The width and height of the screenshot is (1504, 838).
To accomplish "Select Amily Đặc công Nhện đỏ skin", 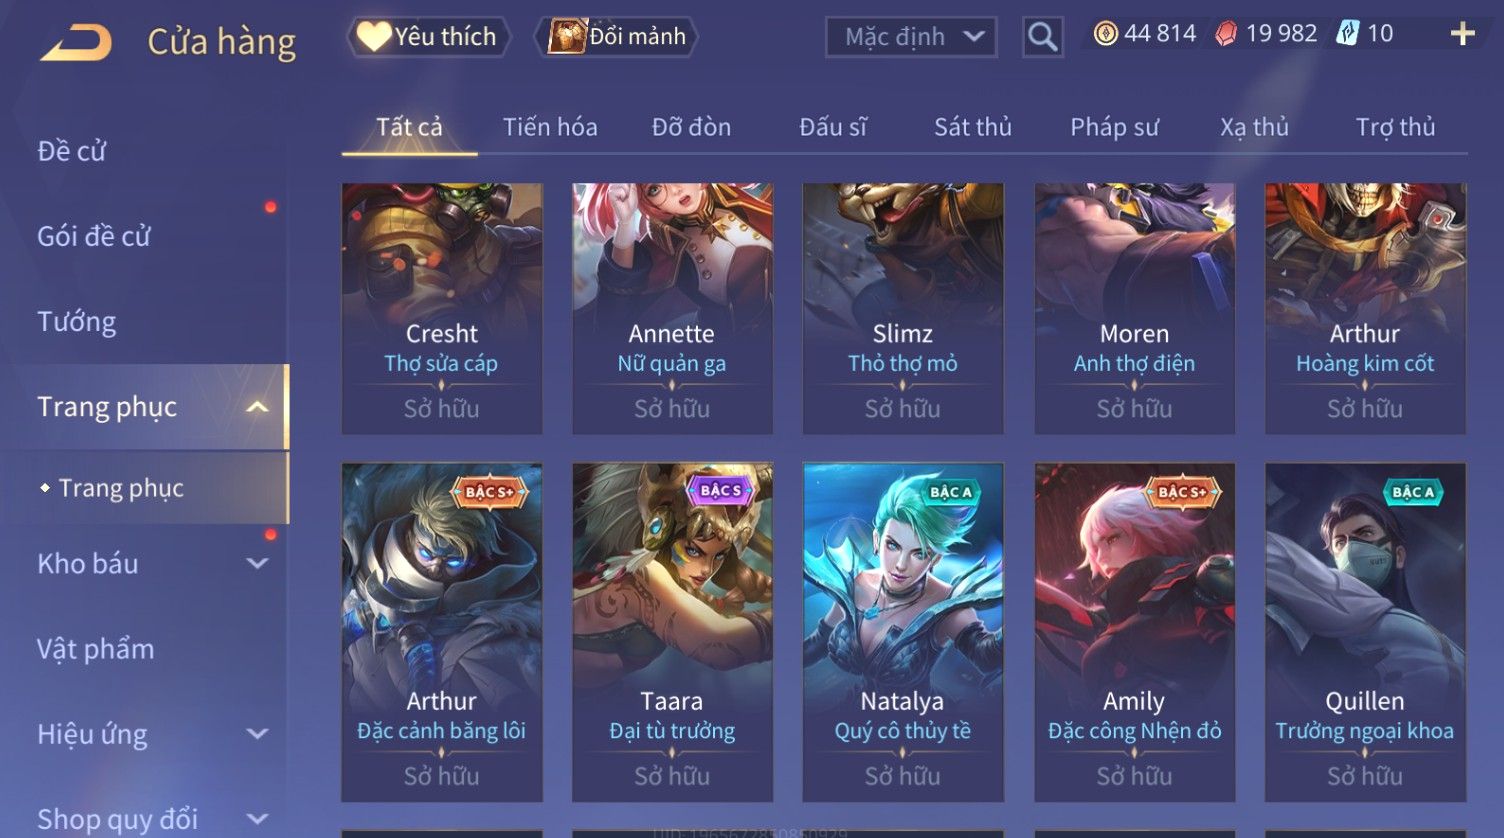I will 1134,632.
